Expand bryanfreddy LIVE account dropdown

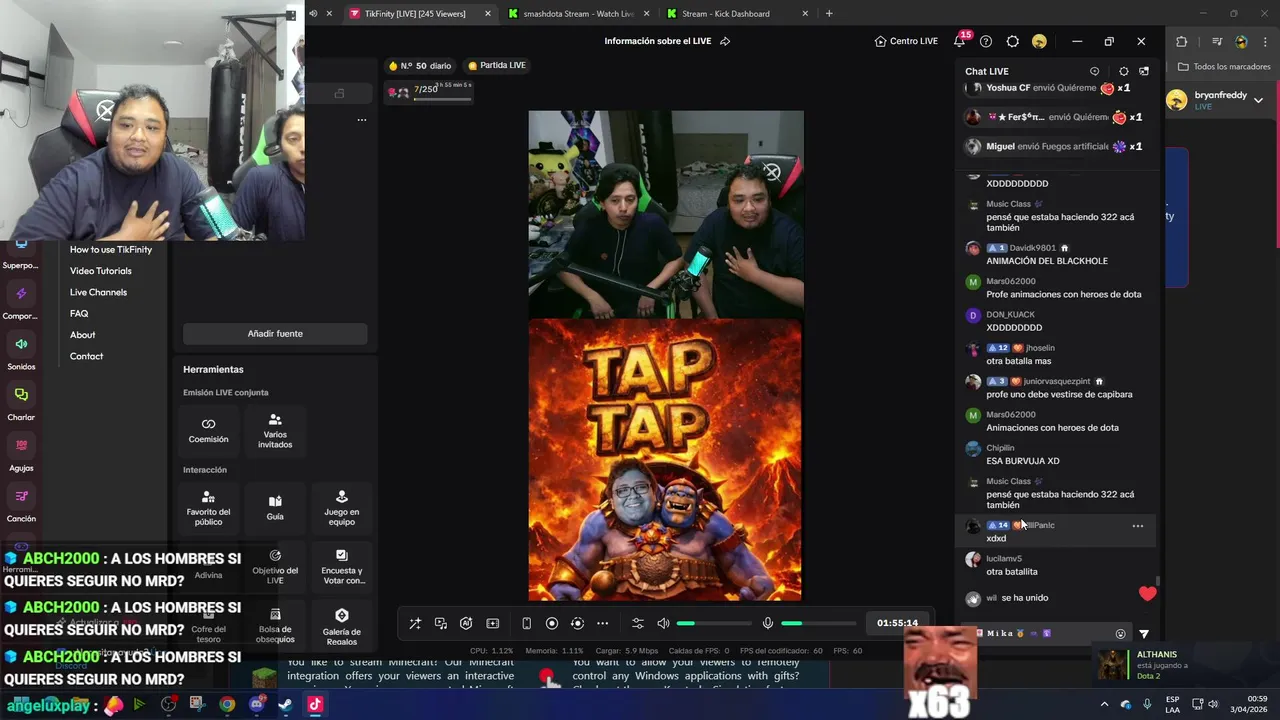(1258, 100)
